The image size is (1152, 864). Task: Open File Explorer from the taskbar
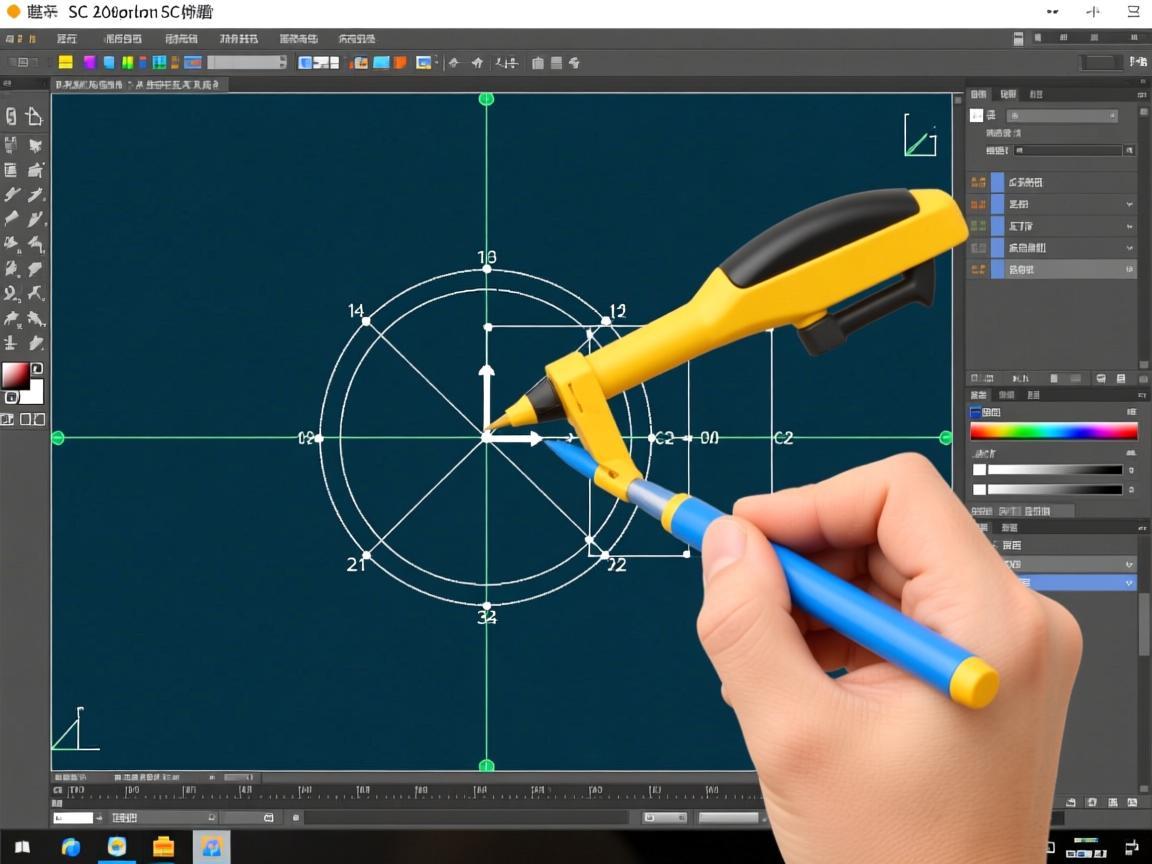pyautogui.click(x=163, y=847)
